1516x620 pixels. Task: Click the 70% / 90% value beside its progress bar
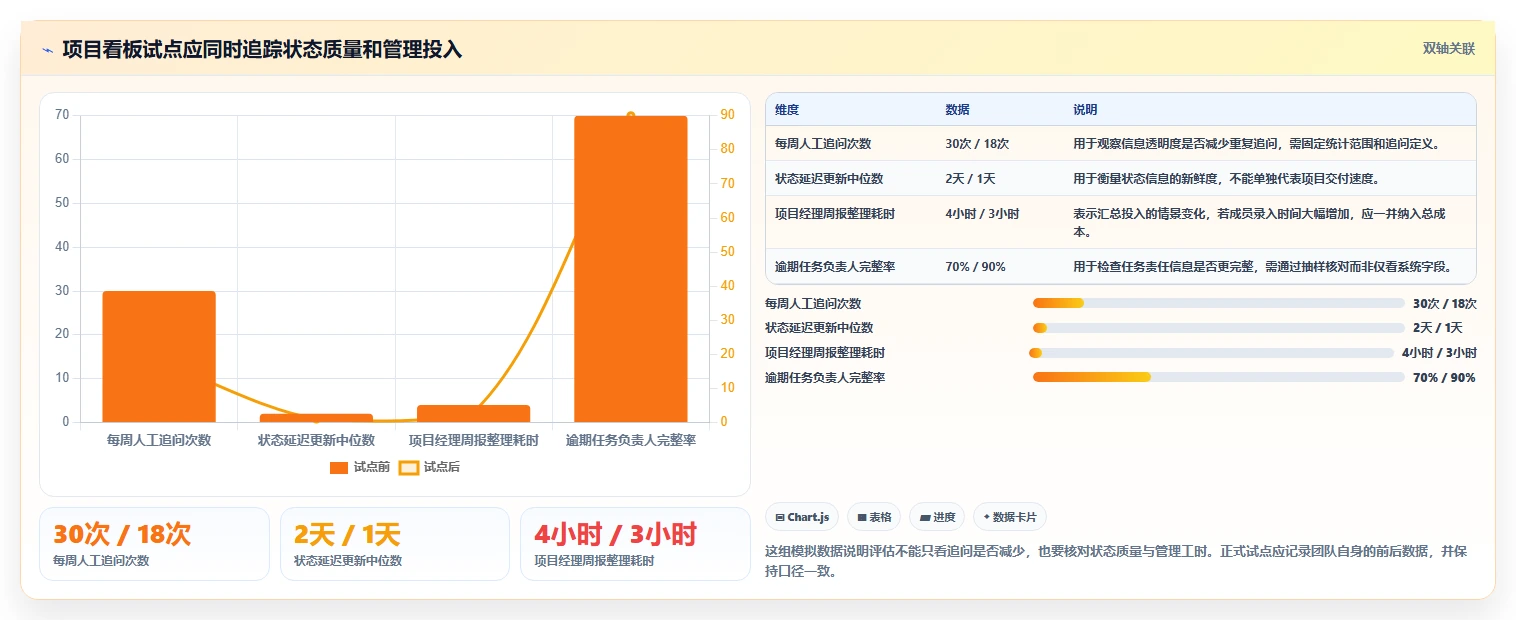(1444, 378)
